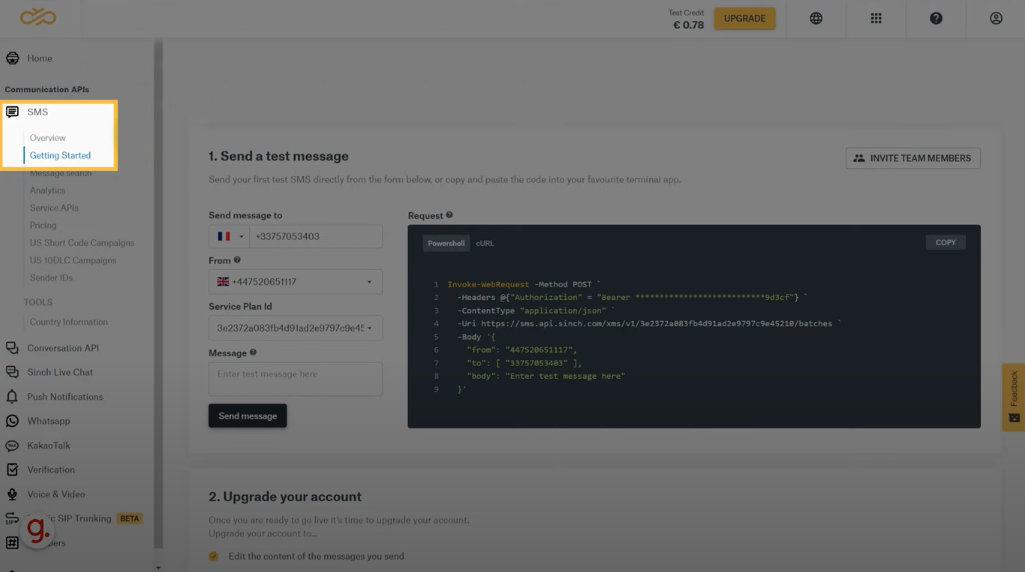Viewport: 1025px width, 572px height.
Task: Click the -Uri line in the code
Action: tap(649, 324)
